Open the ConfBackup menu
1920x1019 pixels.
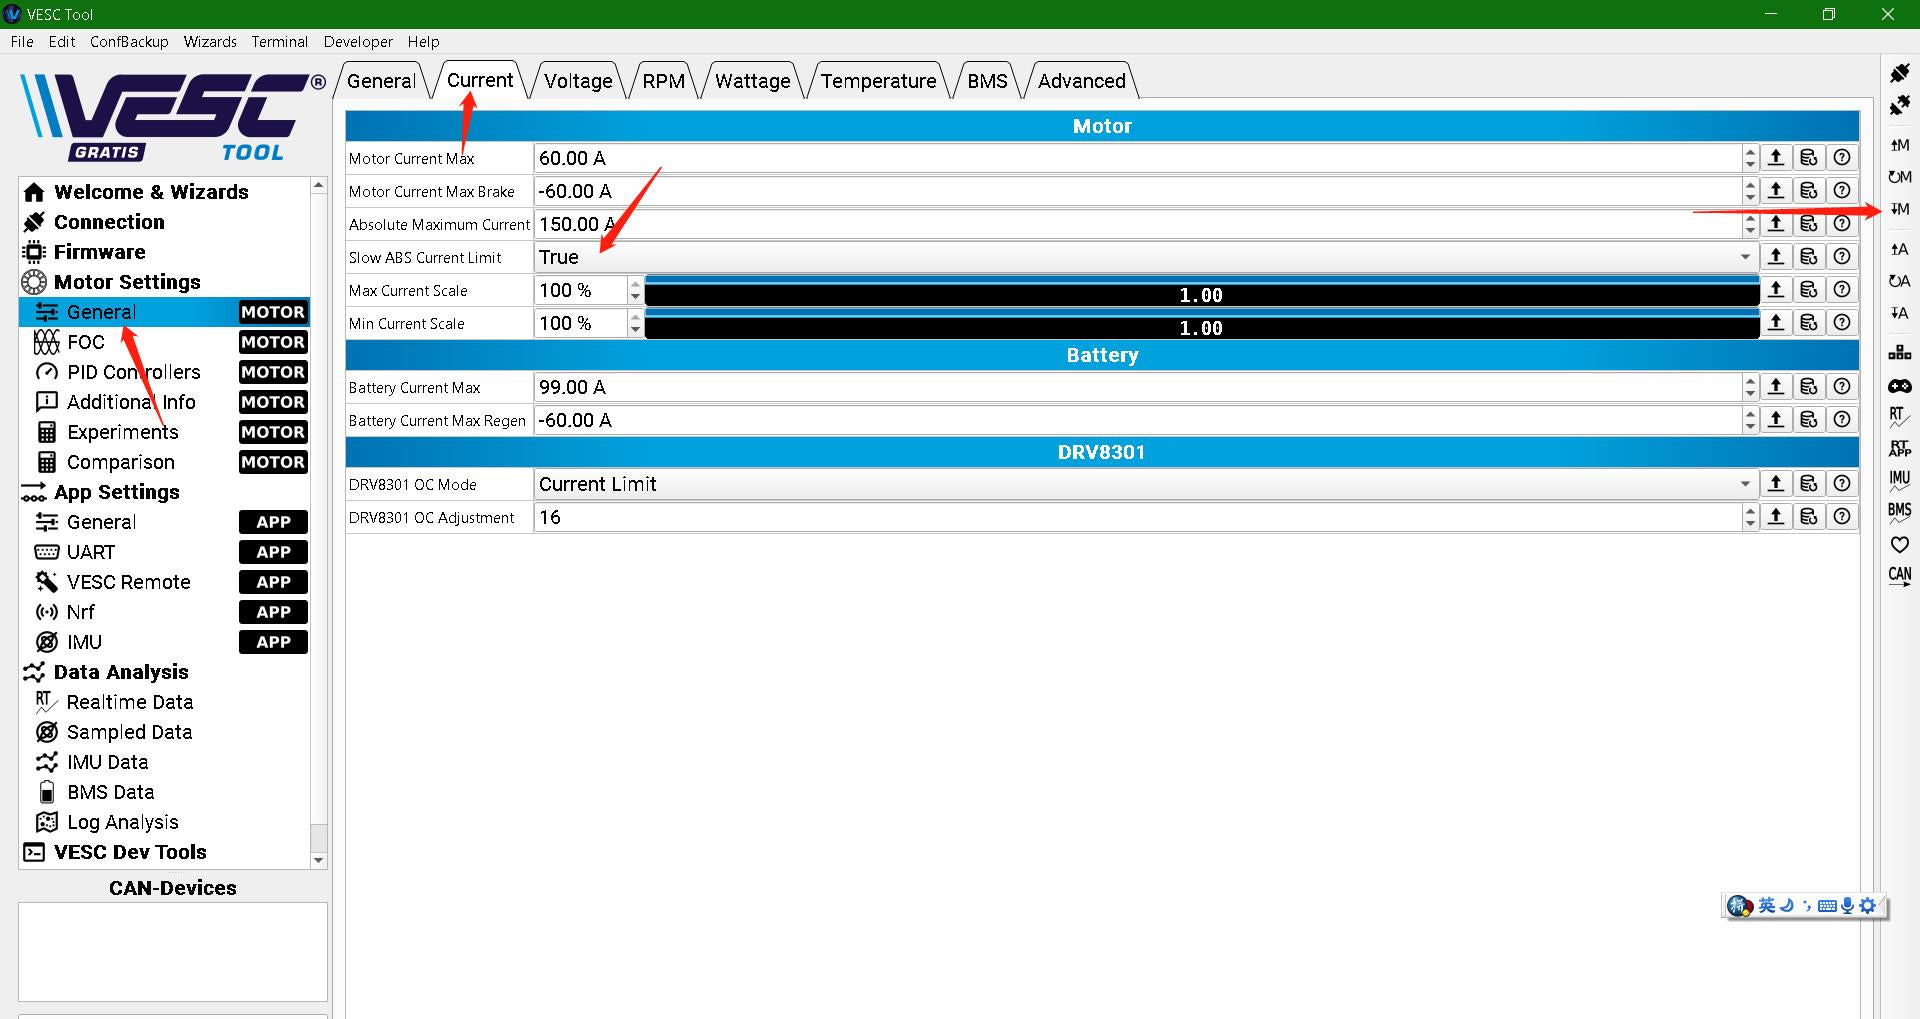click(x=129, y=41)
